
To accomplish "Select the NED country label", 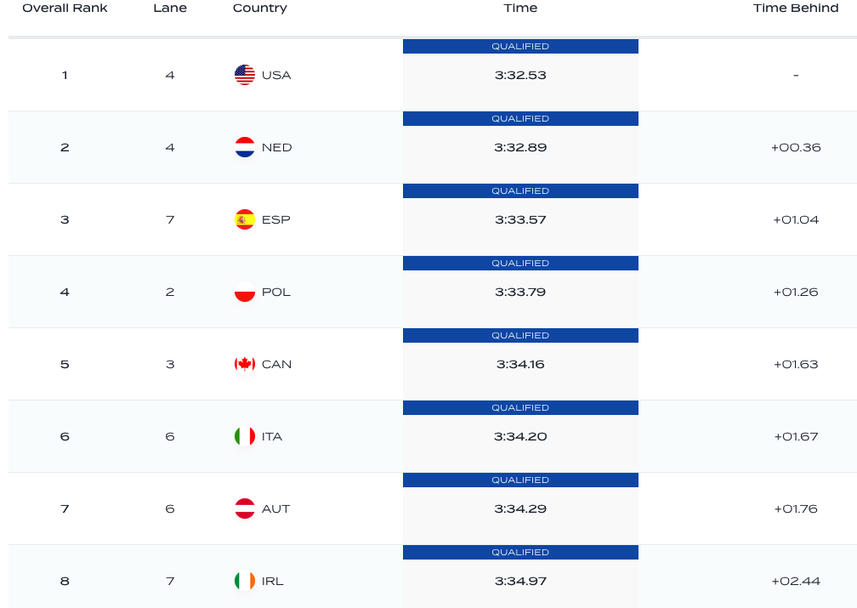I will coord(277,147).
